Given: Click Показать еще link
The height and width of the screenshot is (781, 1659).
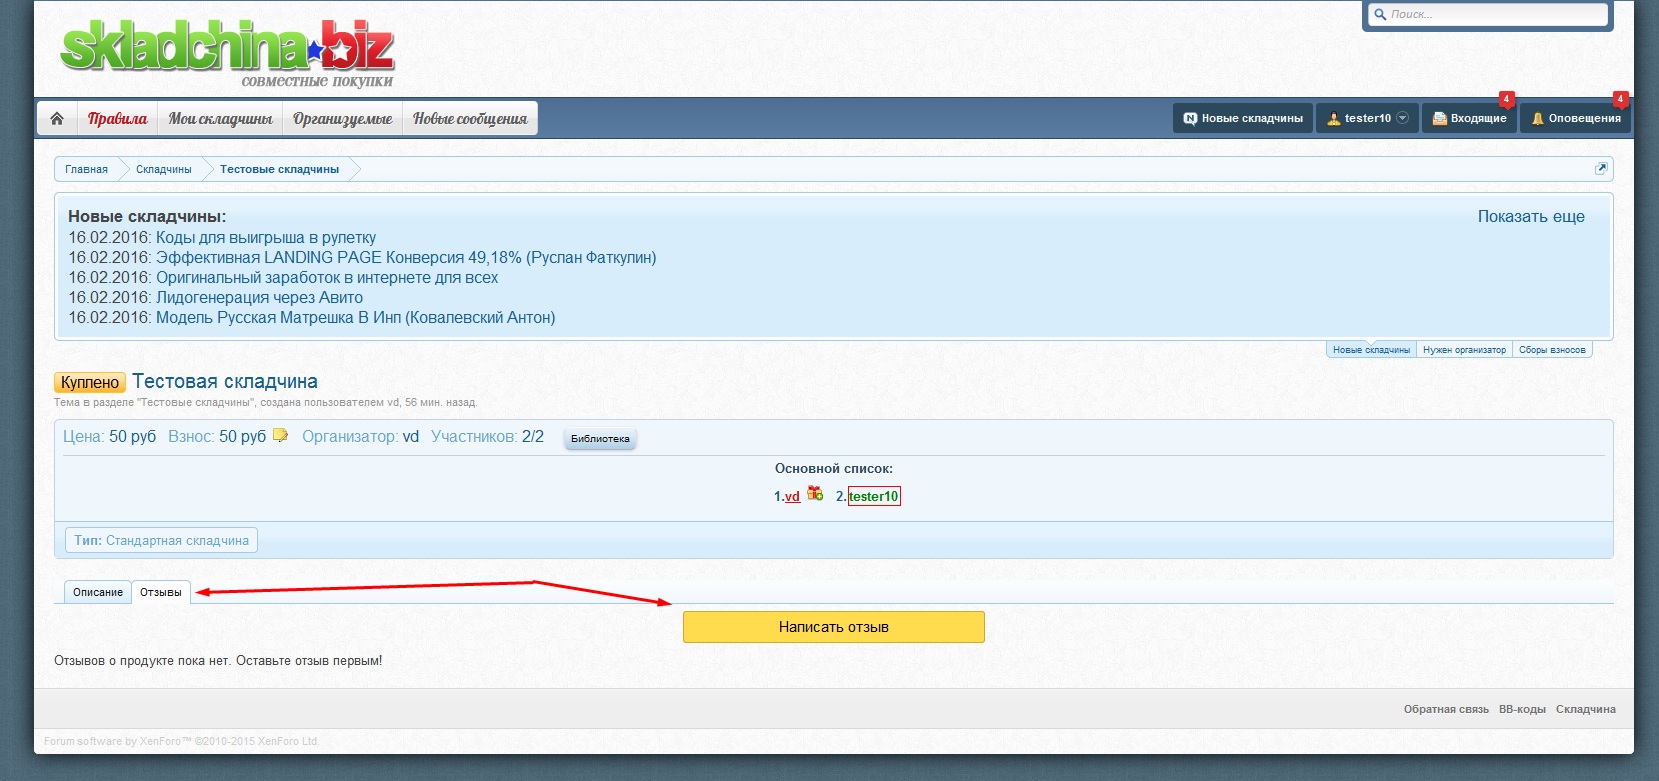Looking at the screenshot, I should point(1531,216).
